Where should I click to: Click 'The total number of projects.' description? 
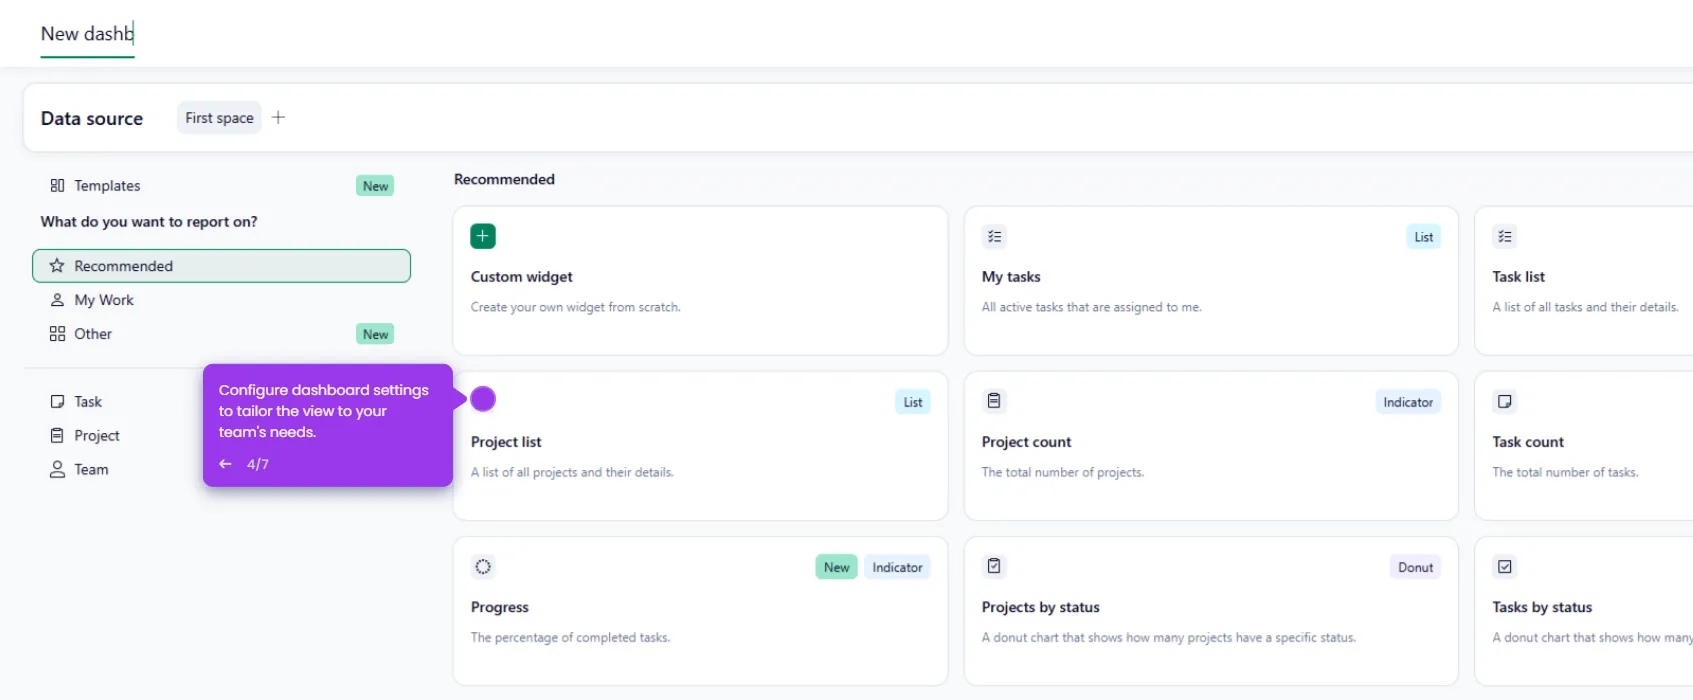pyautogui.click(x=1063, y=472)
